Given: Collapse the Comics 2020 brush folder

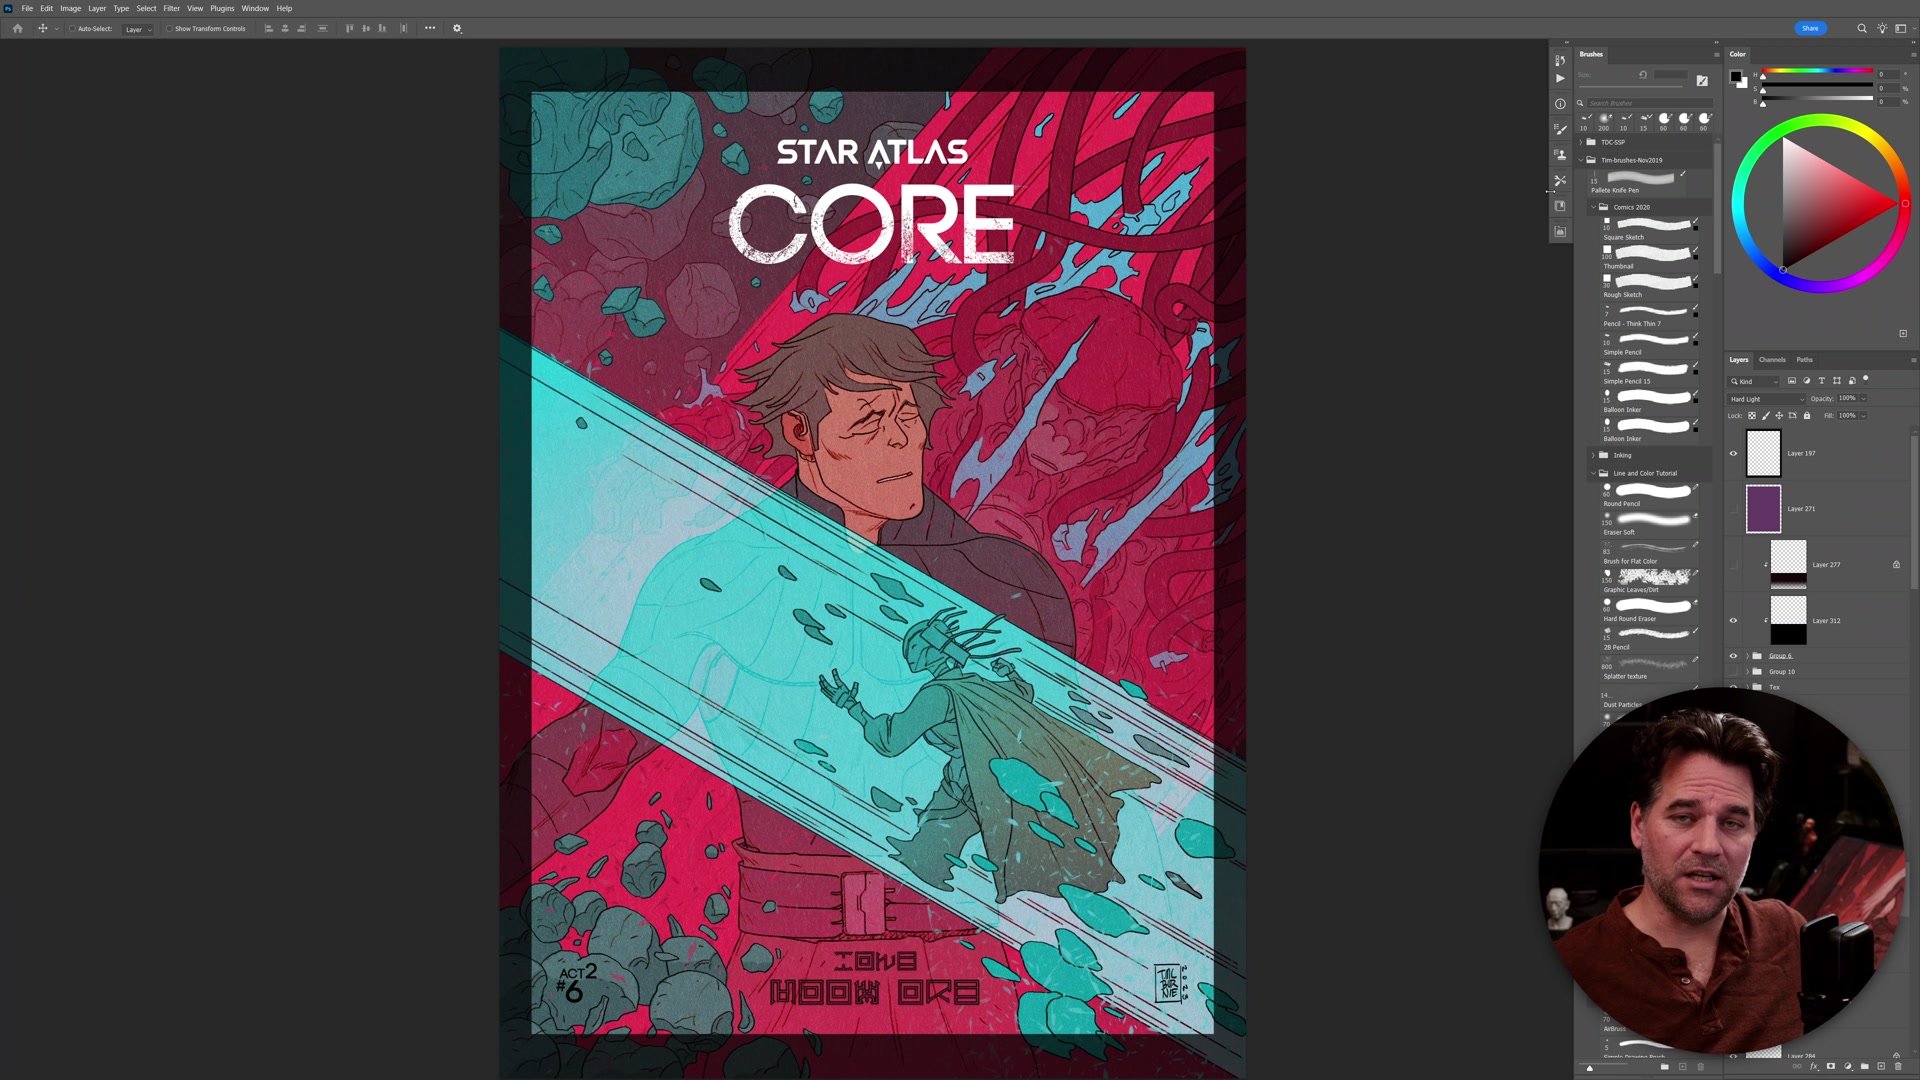Looking at the screenshot, I should tap(1594, 207).
